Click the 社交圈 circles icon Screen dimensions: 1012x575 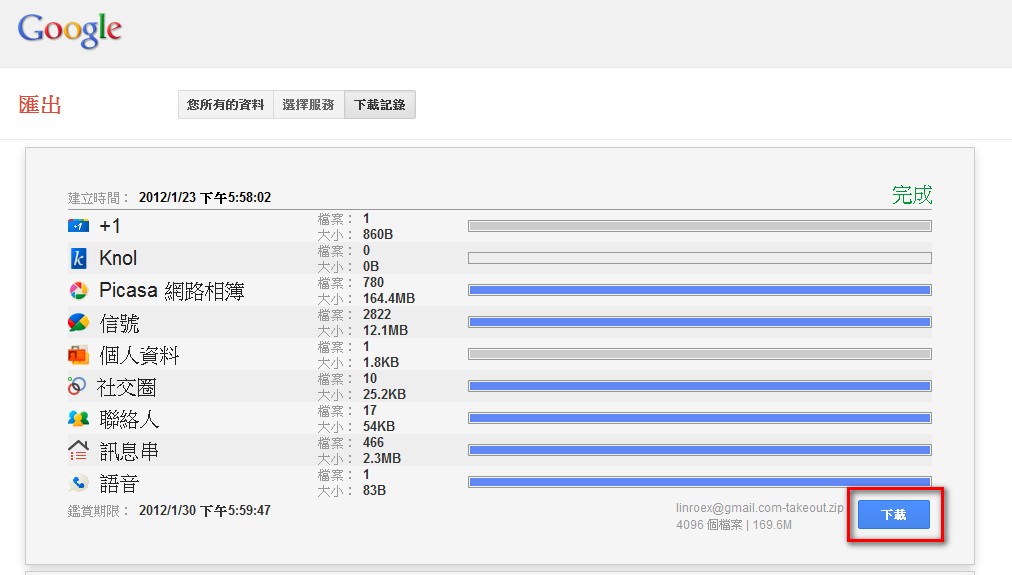pos(77,386)
